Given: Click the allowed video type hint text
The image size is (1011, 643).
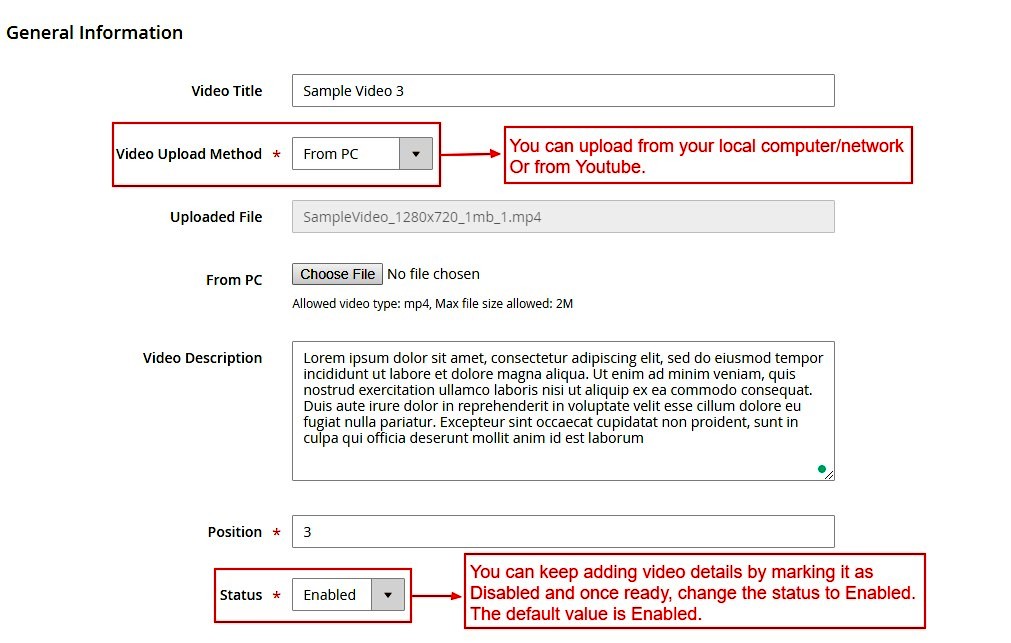Looking at the screenshot, I should click(432, 304).
